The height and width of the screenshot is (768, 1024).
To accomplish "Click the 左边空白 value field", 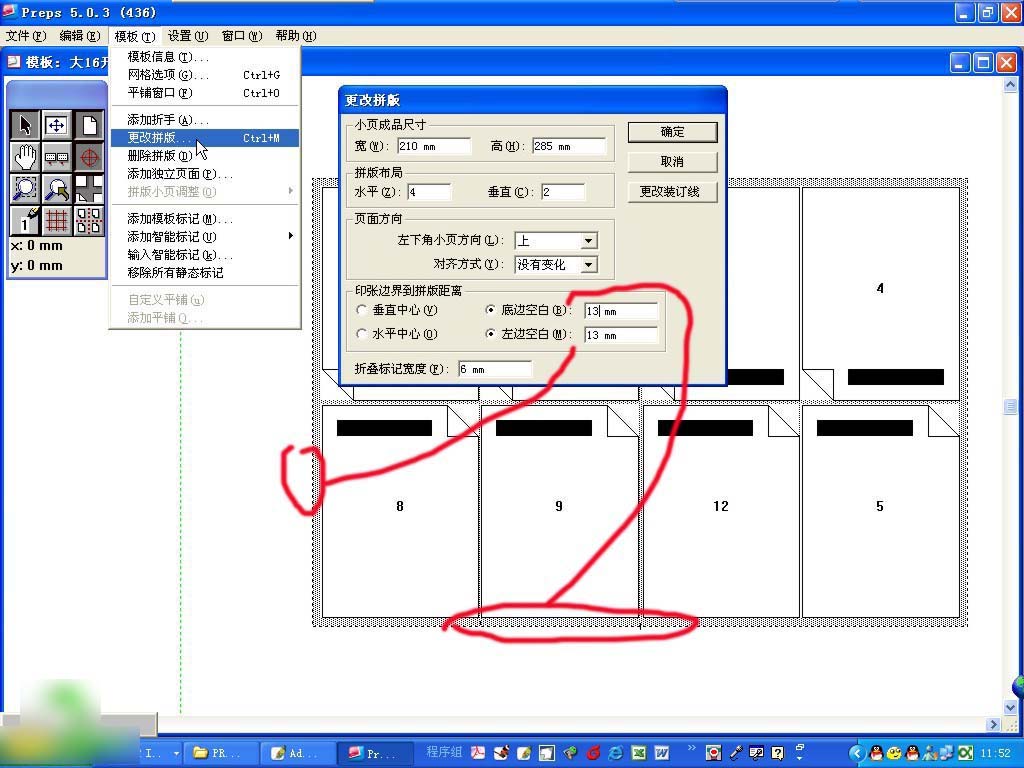I will tap(621, 335).
